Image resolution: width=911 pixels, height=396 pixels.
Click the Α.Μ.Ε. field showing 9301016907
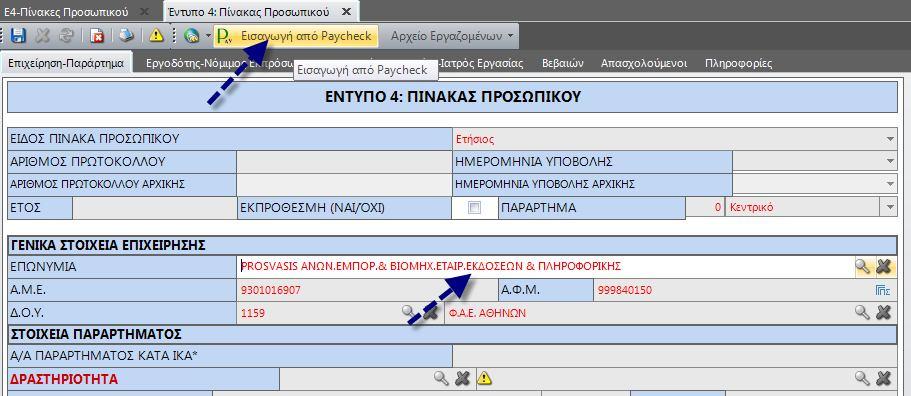368,290
